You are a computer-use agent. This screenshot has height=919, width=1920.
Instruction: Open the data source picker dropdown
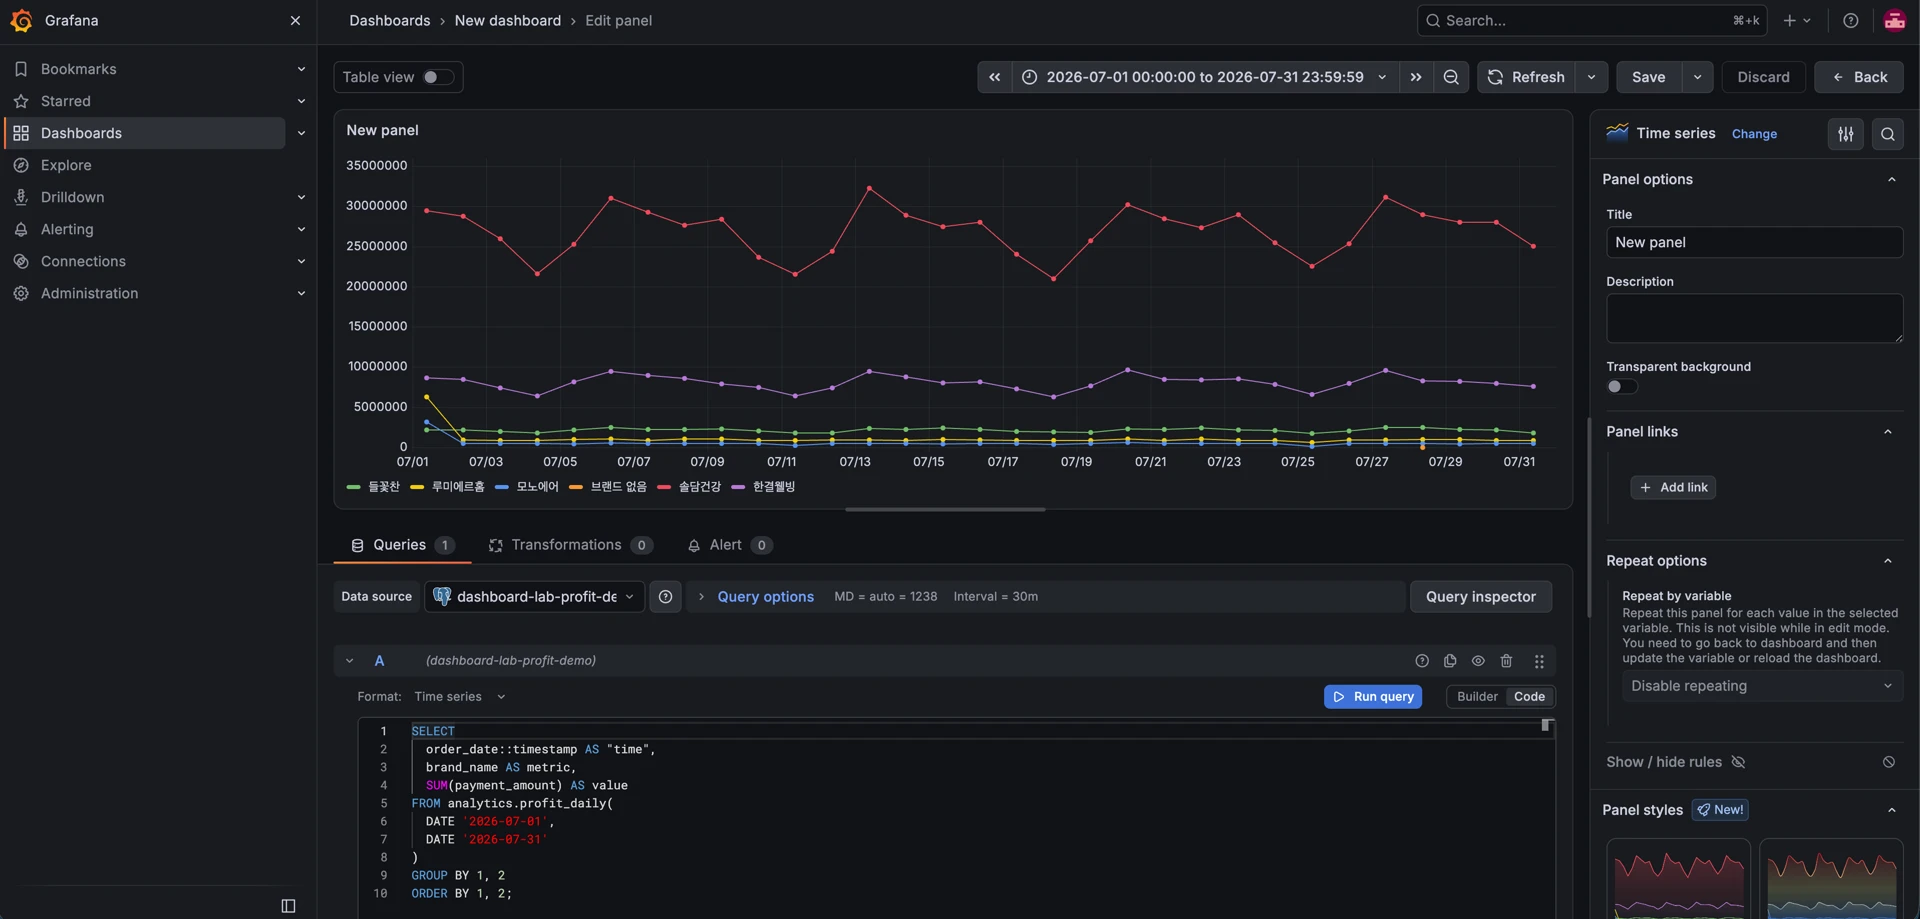pyautogui.click(x=535, y=597)
